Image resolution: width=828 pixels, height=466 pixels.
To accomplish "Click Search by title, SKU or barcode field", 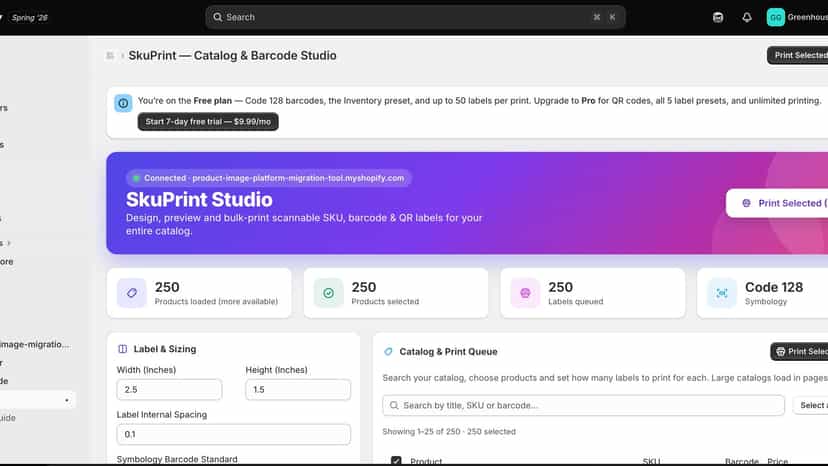I will [x=584, y=405].
